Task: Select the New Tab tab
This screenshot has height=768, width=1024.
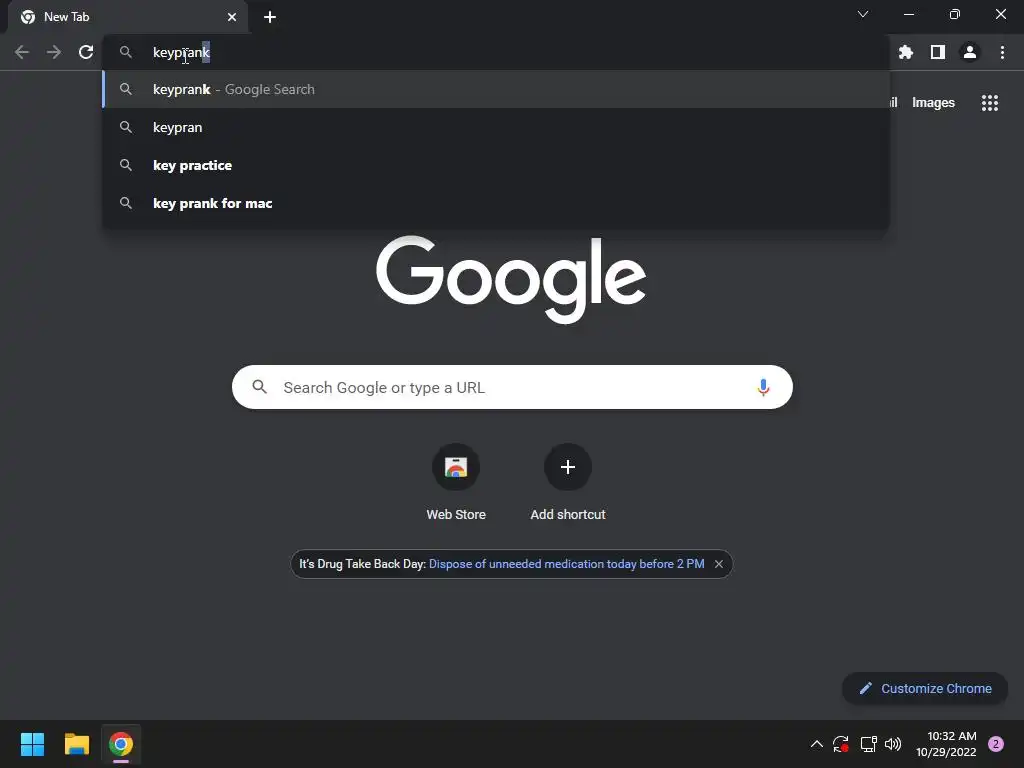Action: [127, 17]
